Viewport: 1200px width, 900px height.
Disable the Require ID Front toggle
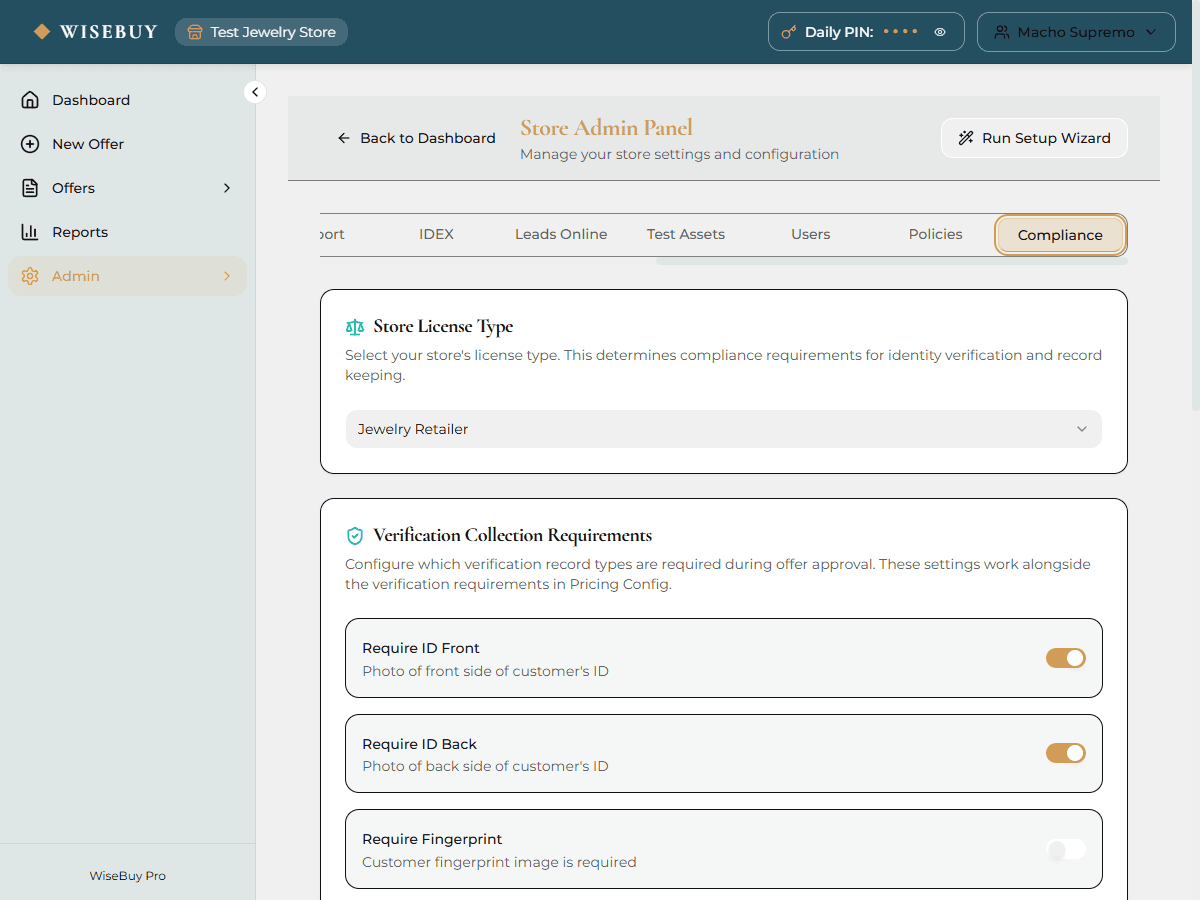pyautogui.click(x=1065, y=658)
